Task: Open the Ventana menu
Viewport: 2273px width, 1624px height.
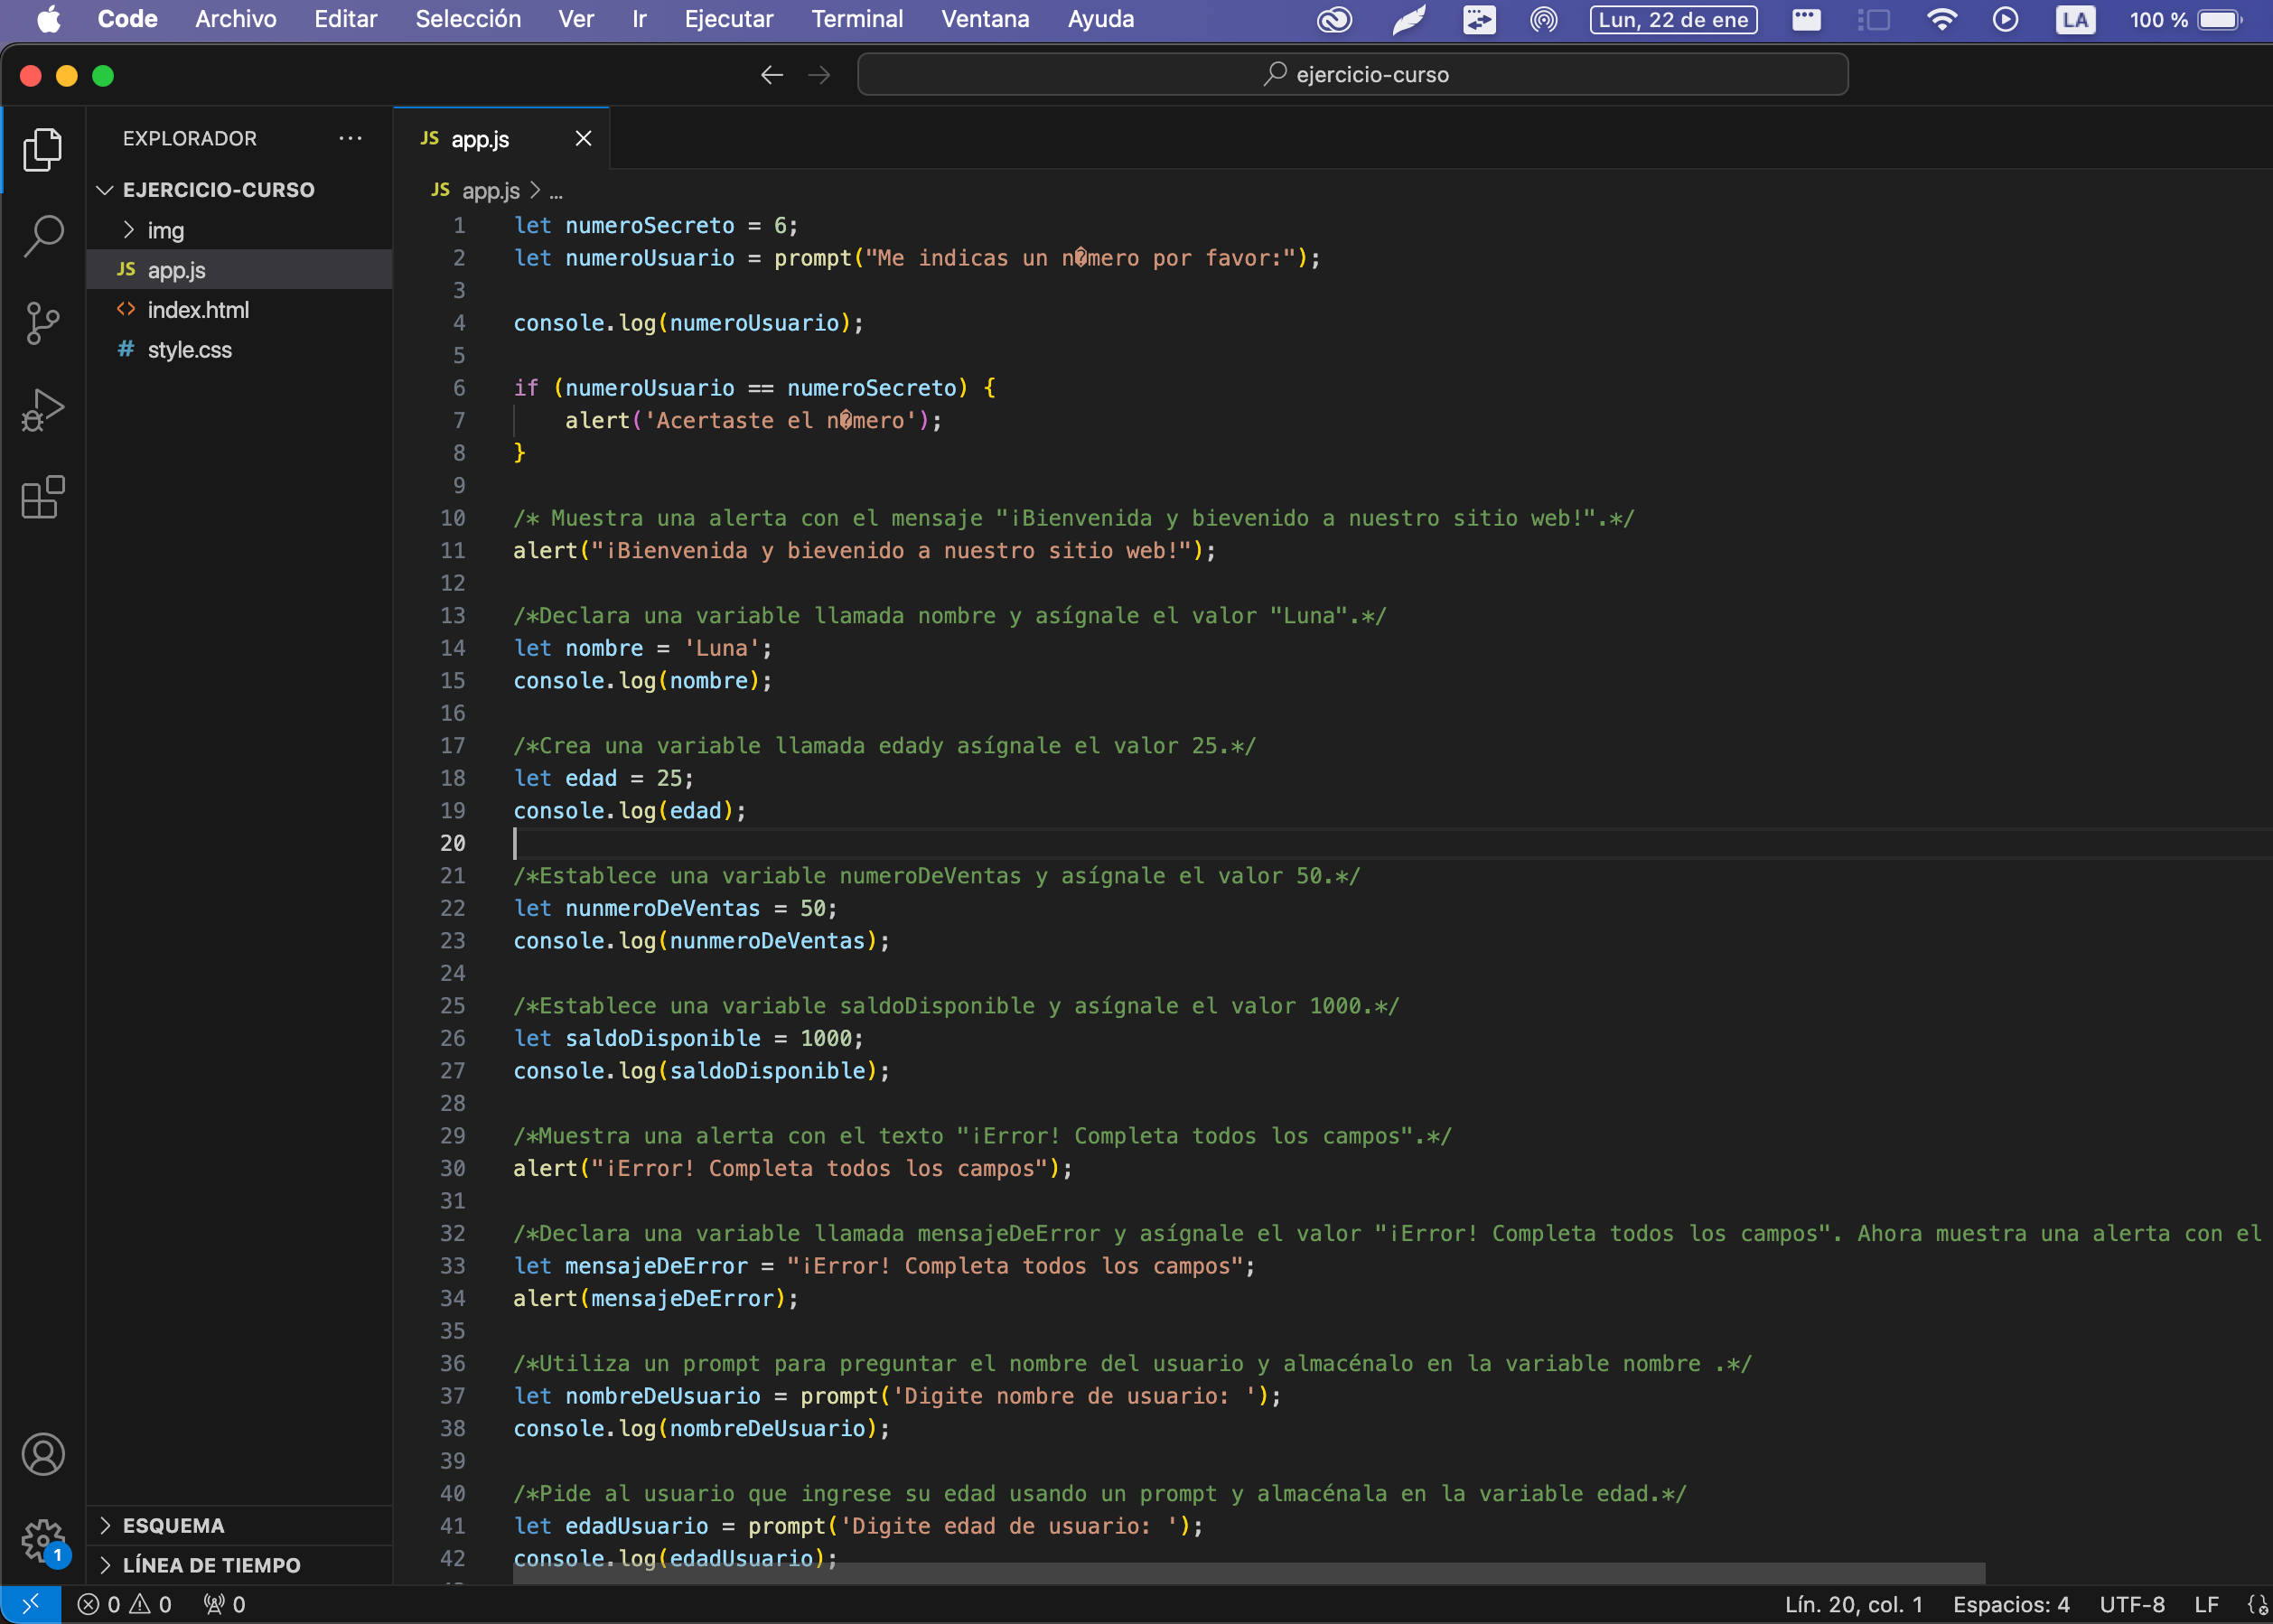Action: 985,19
